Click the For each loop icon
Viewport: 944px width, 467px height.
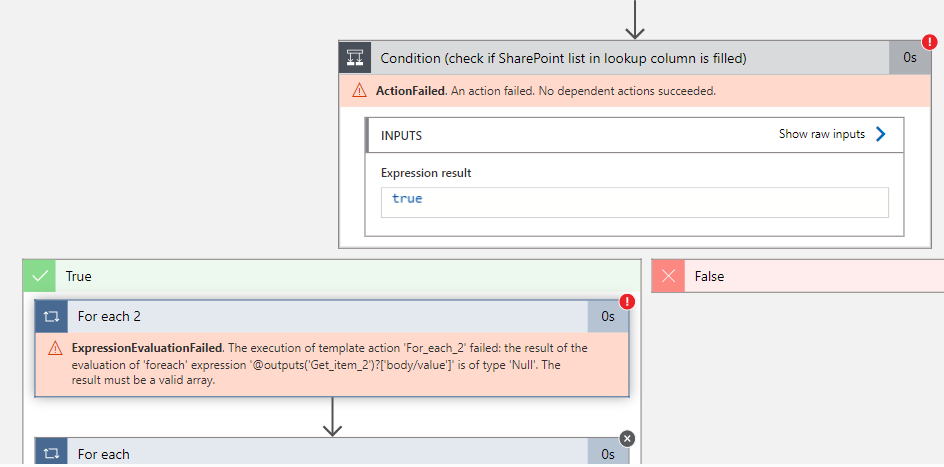coord(52,453)
